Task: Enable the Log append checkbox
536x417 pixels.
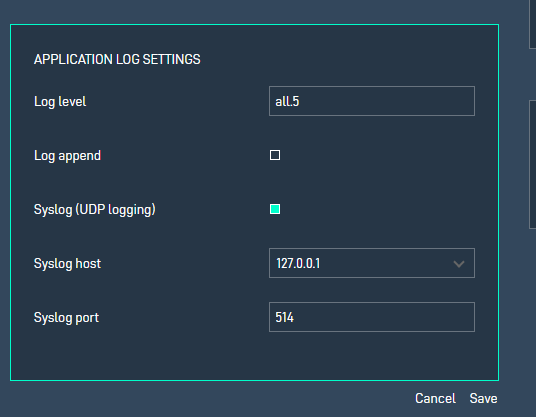Action: pos(275,155)
